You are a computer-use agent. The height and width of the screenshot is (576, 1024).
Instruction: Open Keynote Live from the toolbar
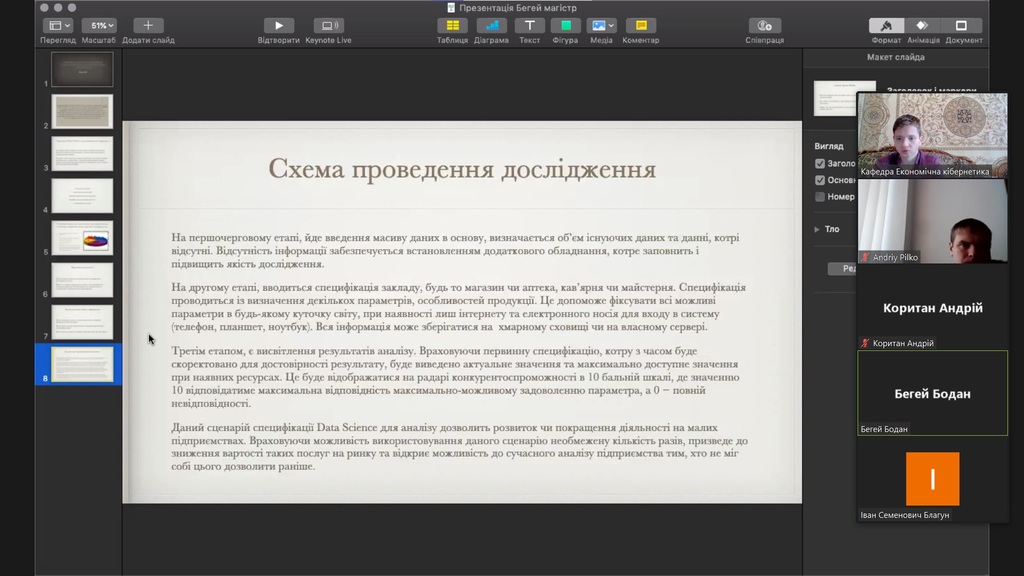click(x=327, y=26)
